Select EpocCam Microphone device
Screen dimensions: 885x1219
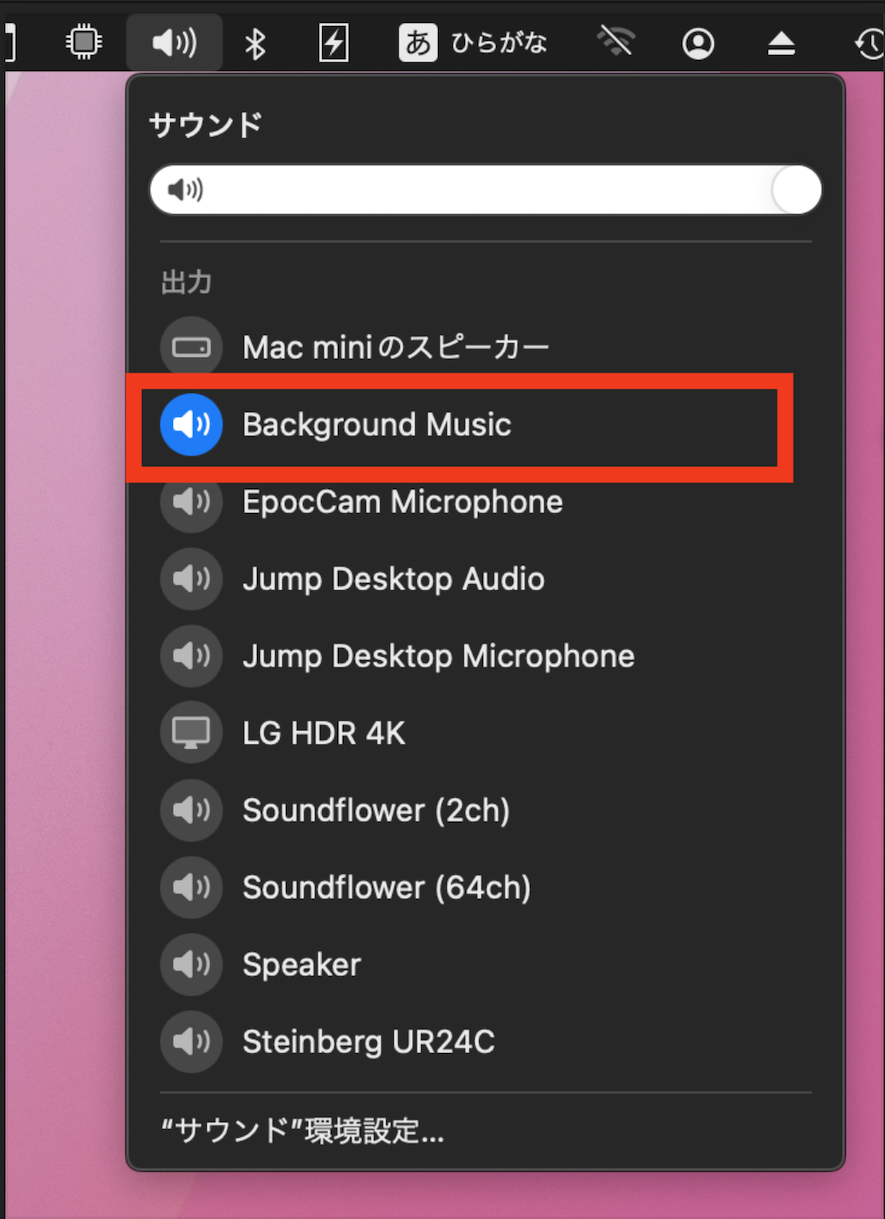click(402, 502)
